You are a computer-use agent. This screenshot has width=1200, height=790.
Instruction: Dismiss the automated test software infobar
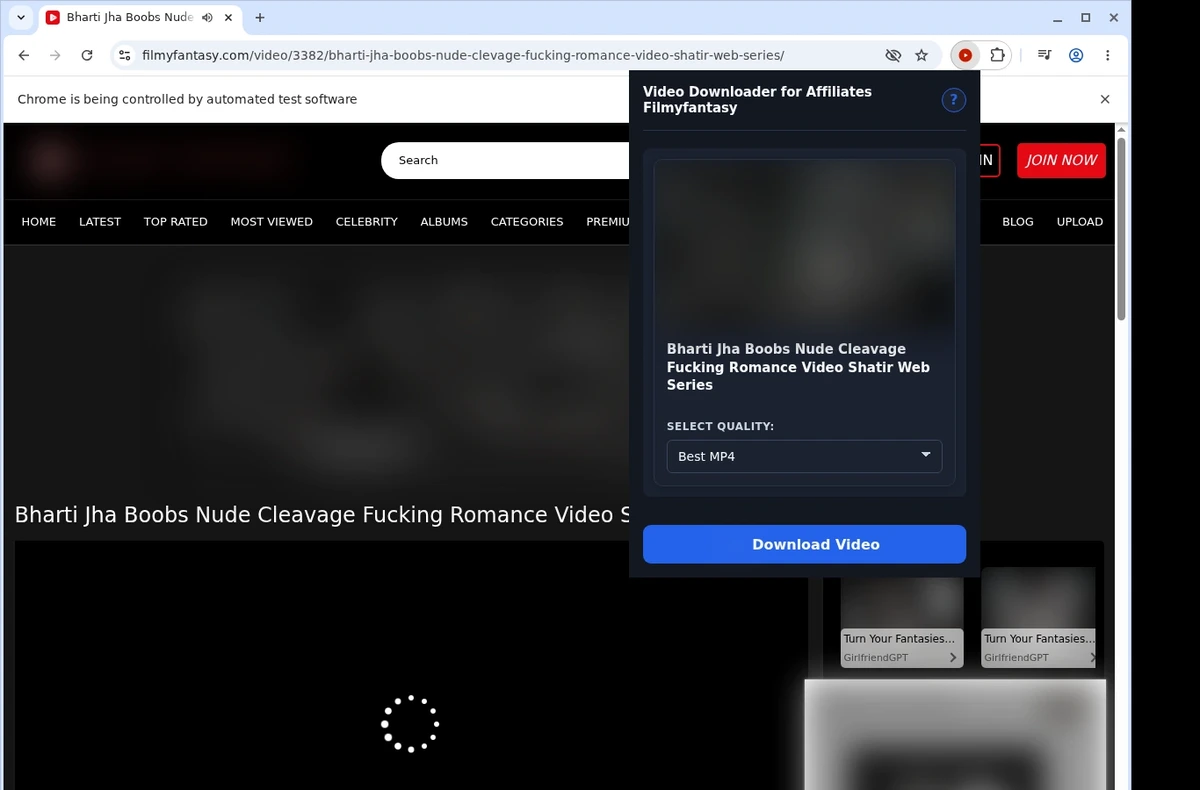click(1105, 99)
